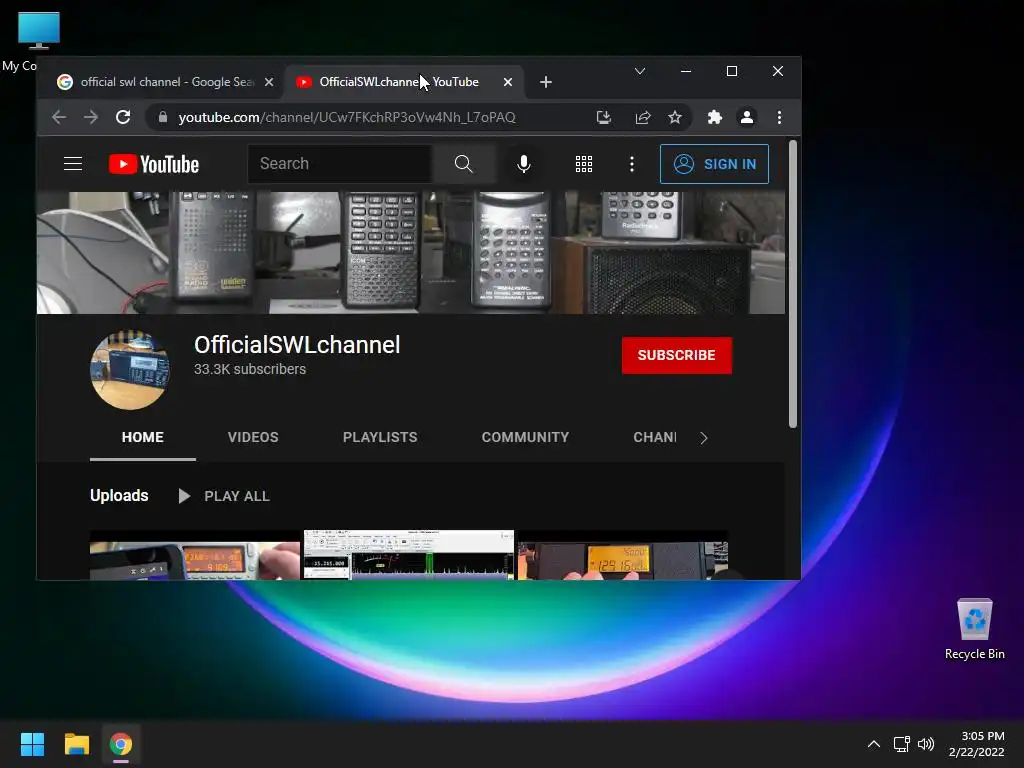Click the OfficialSWLchannel channel name
Screen dimensions: 1024x768
tap(297, 345)
